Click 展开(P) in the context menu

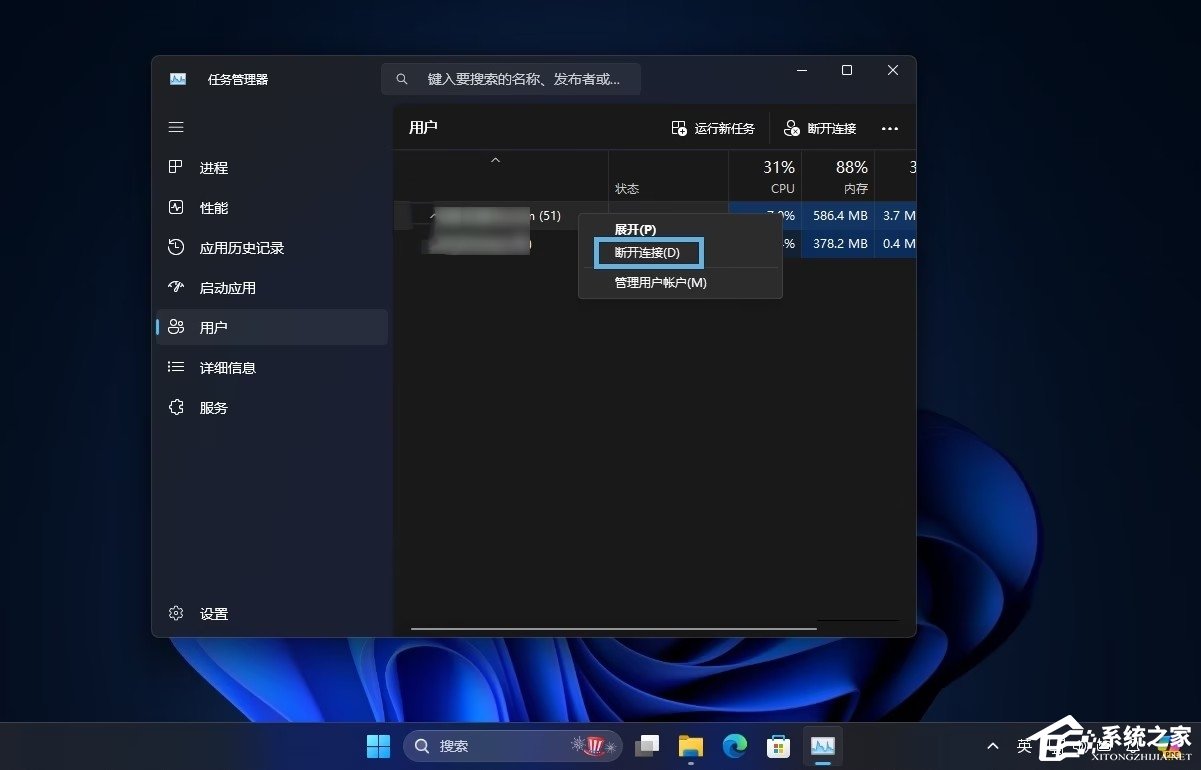(635, 230)
